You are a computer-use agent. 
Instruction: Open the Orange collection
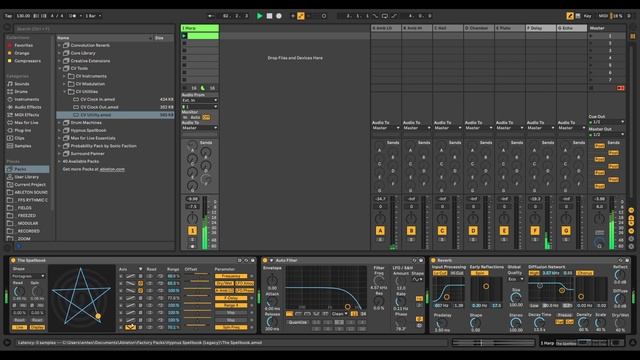[x=22, y=53]
